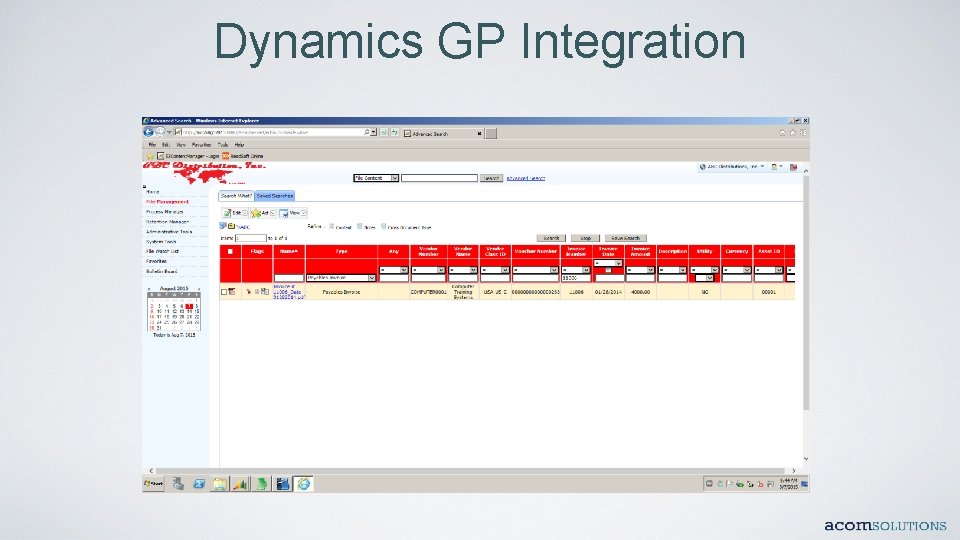Go back with the browser Back arrow
The height and width of the screenshot is (540, 960).
pyautogui.click(x=148, y=132)
